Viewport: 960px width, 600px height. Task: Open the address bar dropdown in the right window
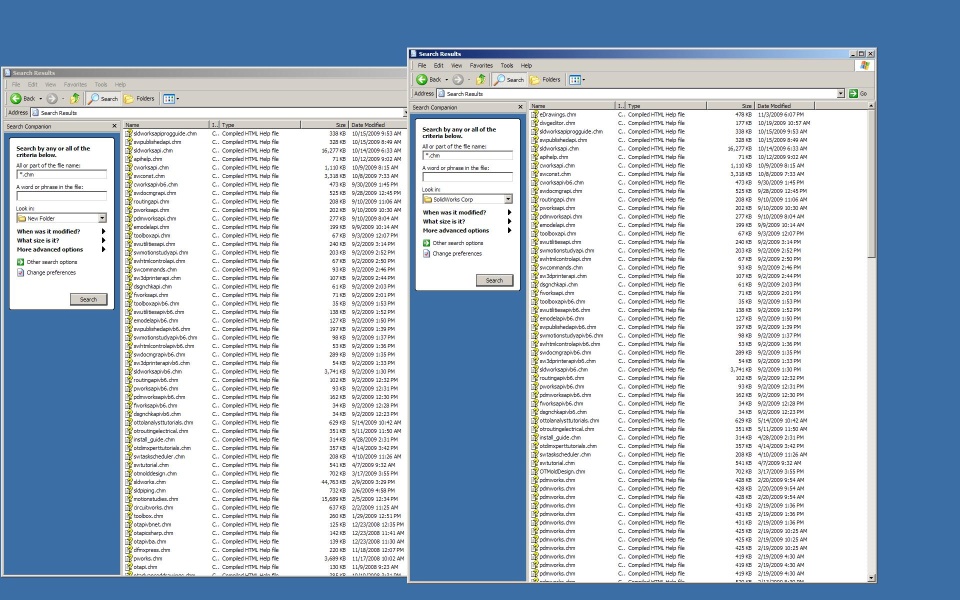841,94
